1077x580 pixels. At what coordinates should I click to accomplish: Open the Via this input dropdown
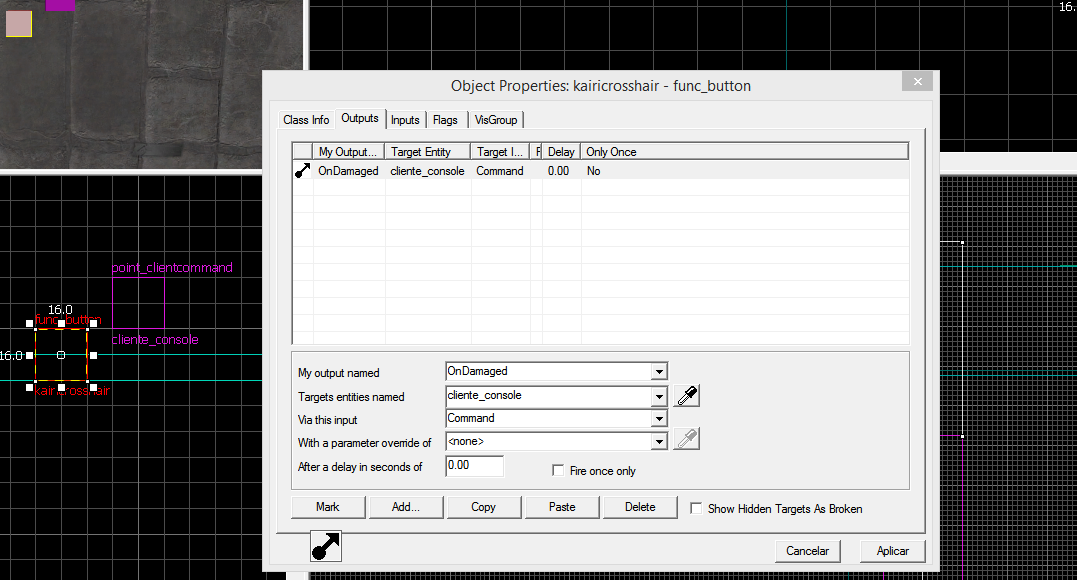click(659, 419)
